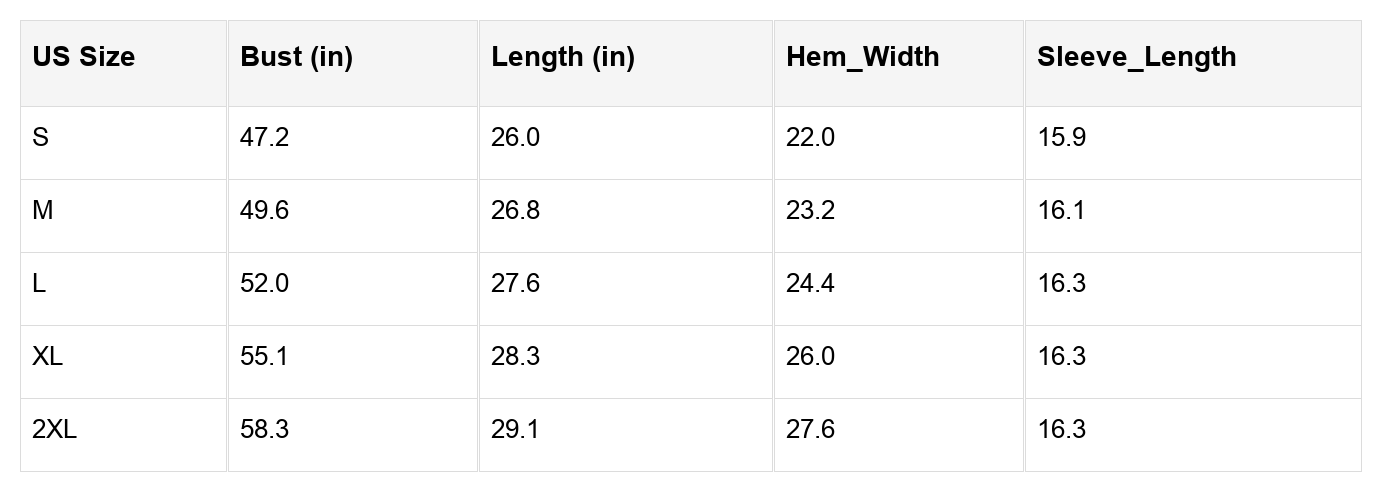The width and height of the screenshot is (1381, 491).
Task: Click length value 26.8 for size M
Action: click(515, 210)
